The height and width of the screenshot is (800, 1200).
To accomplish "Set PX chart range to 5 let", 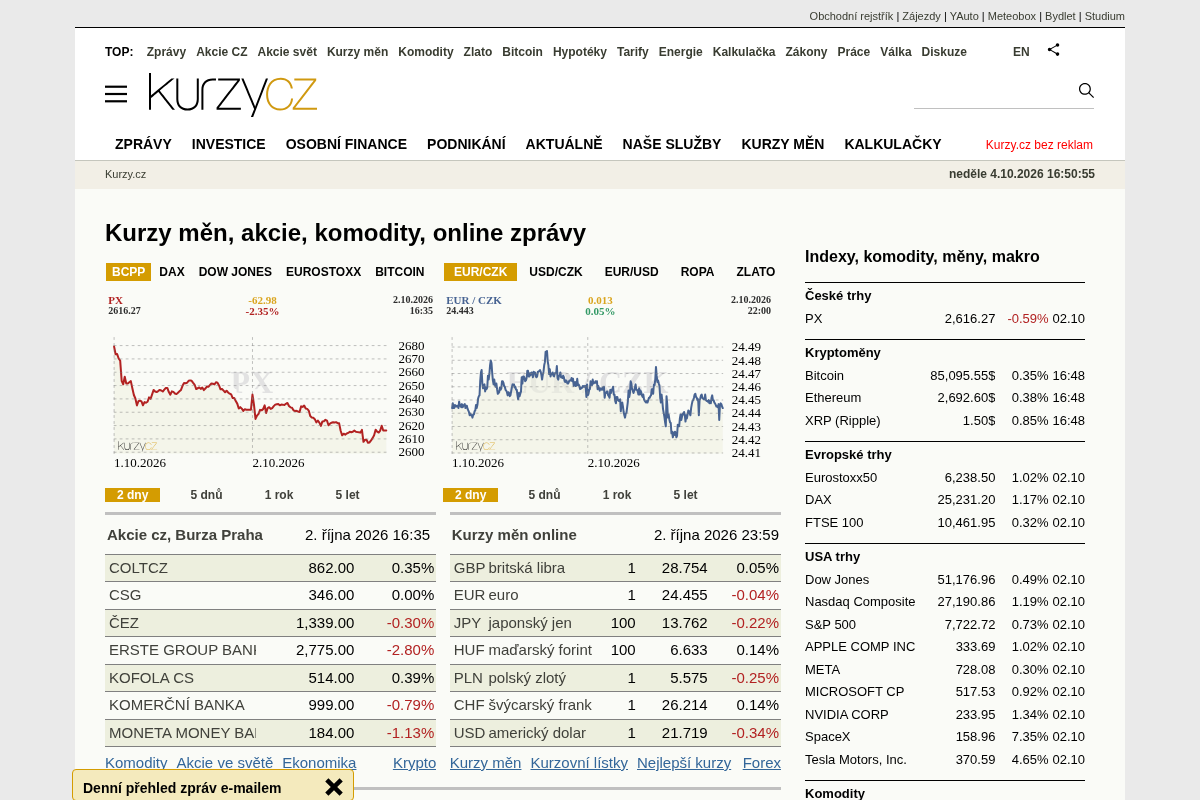I will [348, 495].
